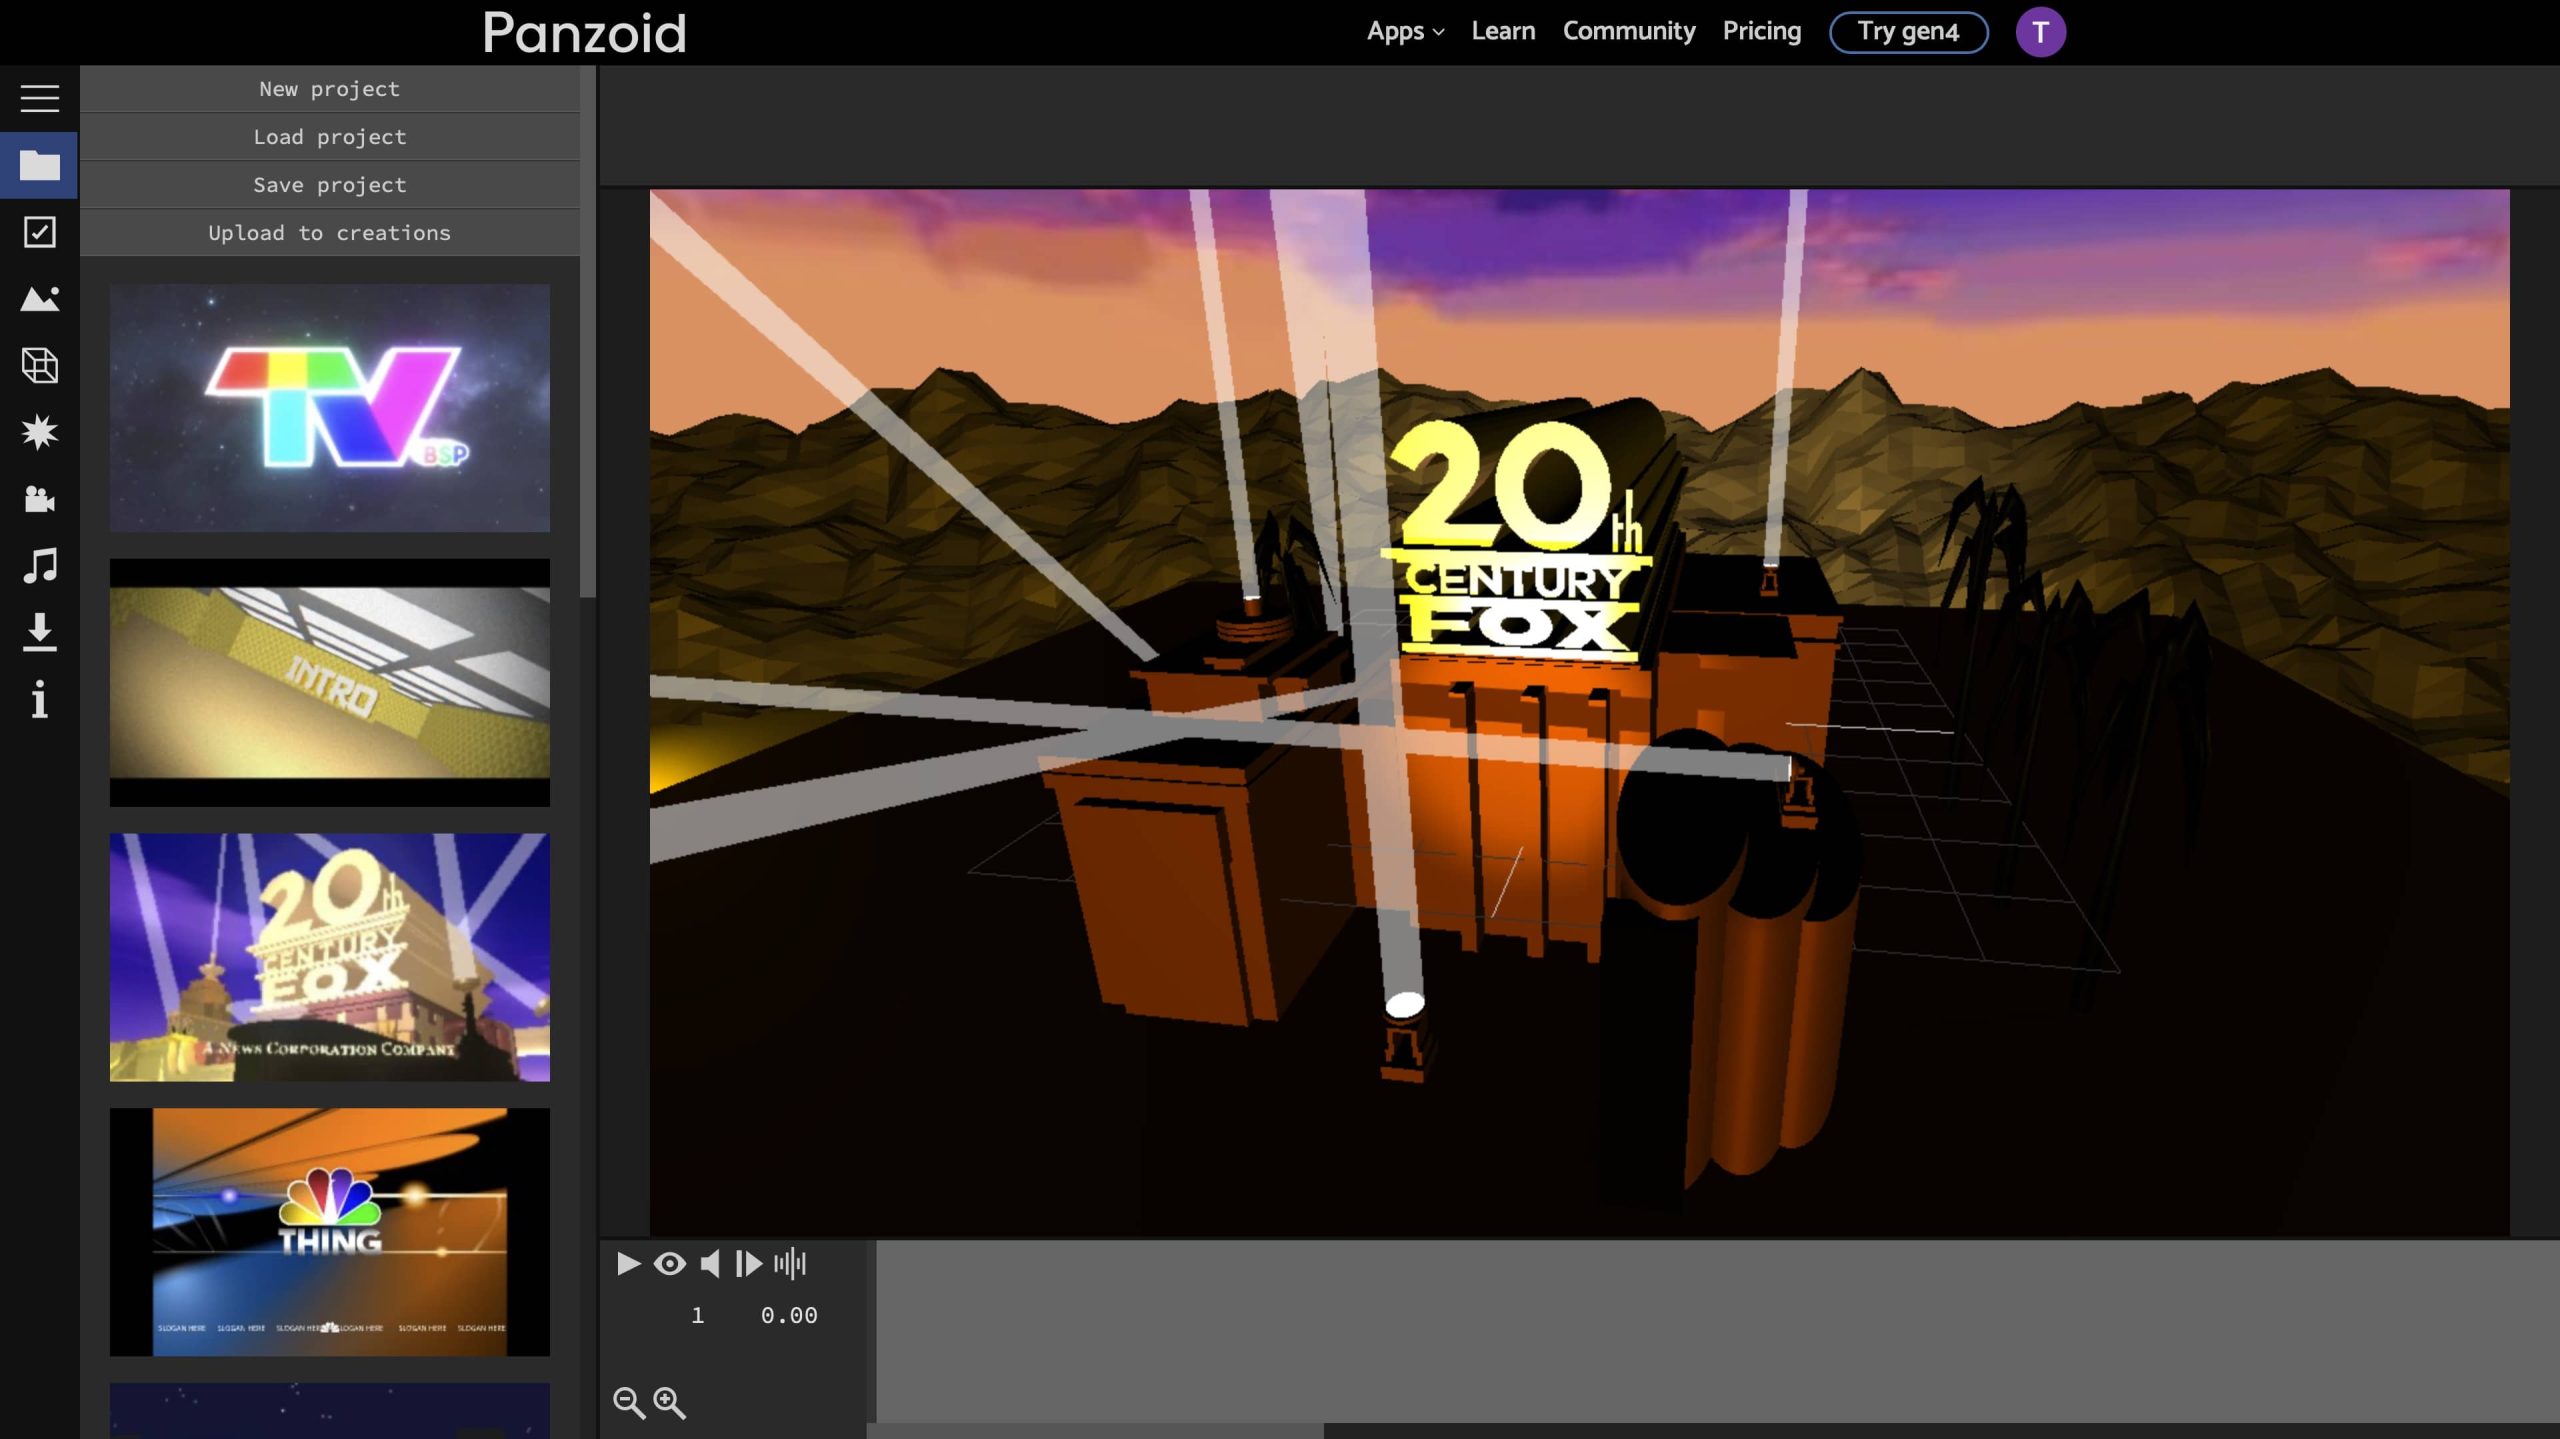Click the Try gen4 button
This screenshot has height=1439, width=2560.
(x=1908, y=32)
